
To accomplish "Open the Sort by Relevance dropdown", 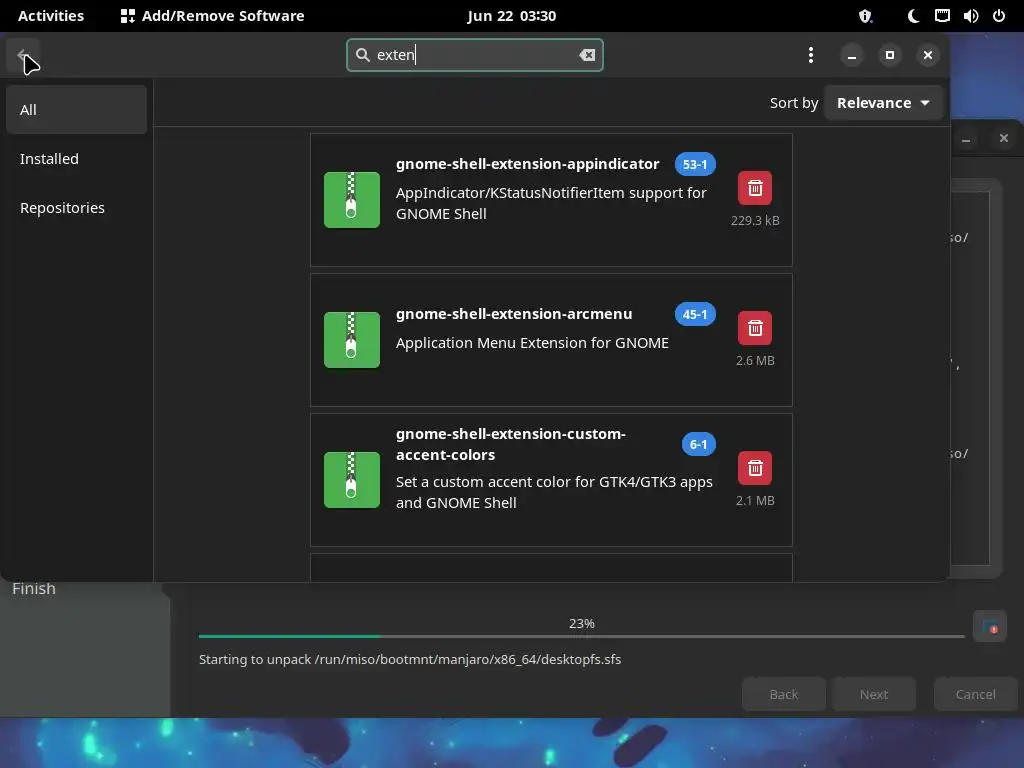I will tap(884, 103).
